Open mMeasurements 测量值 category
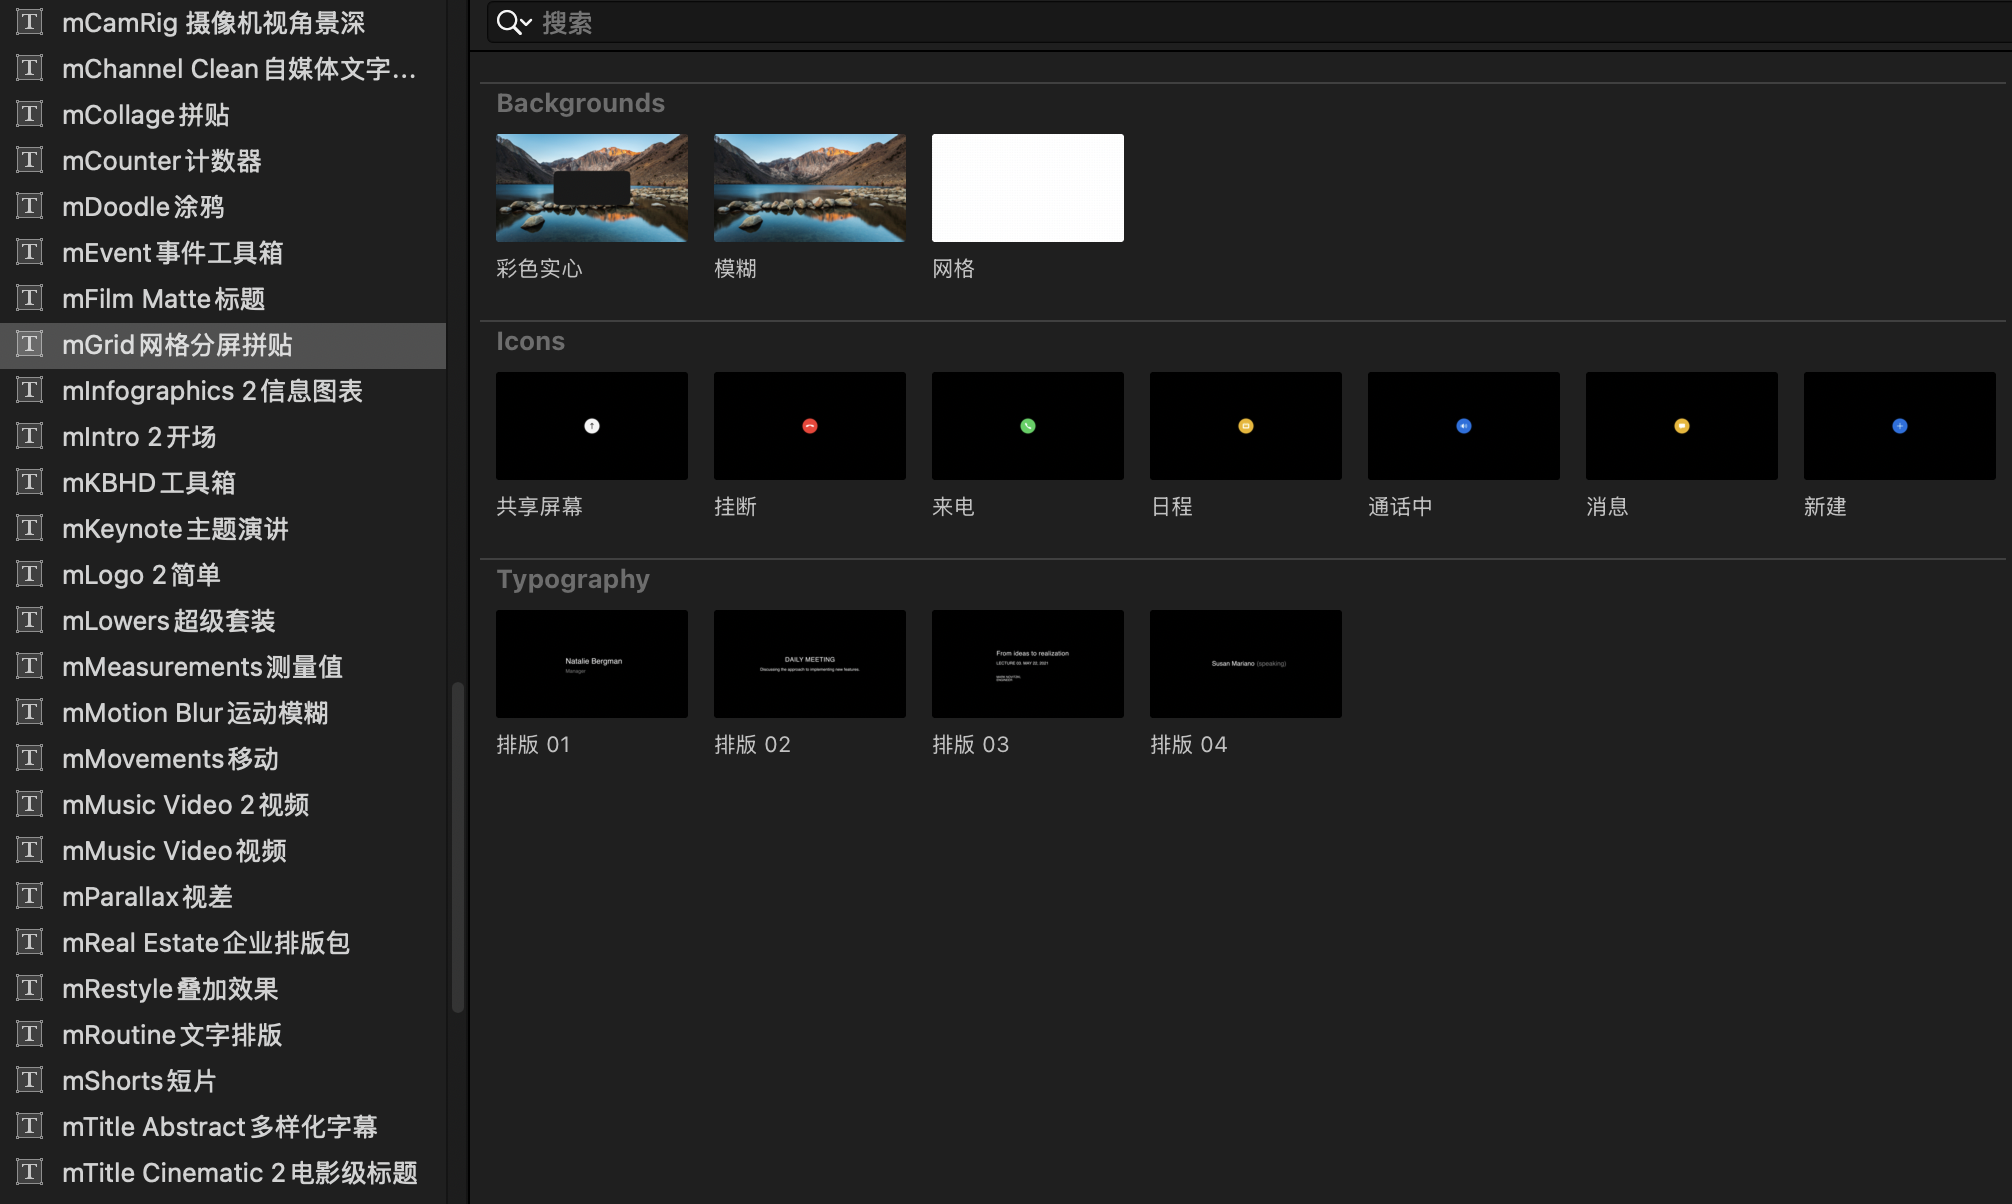The height and width of the screenshot is (1204, 2012). pos(223,666)
